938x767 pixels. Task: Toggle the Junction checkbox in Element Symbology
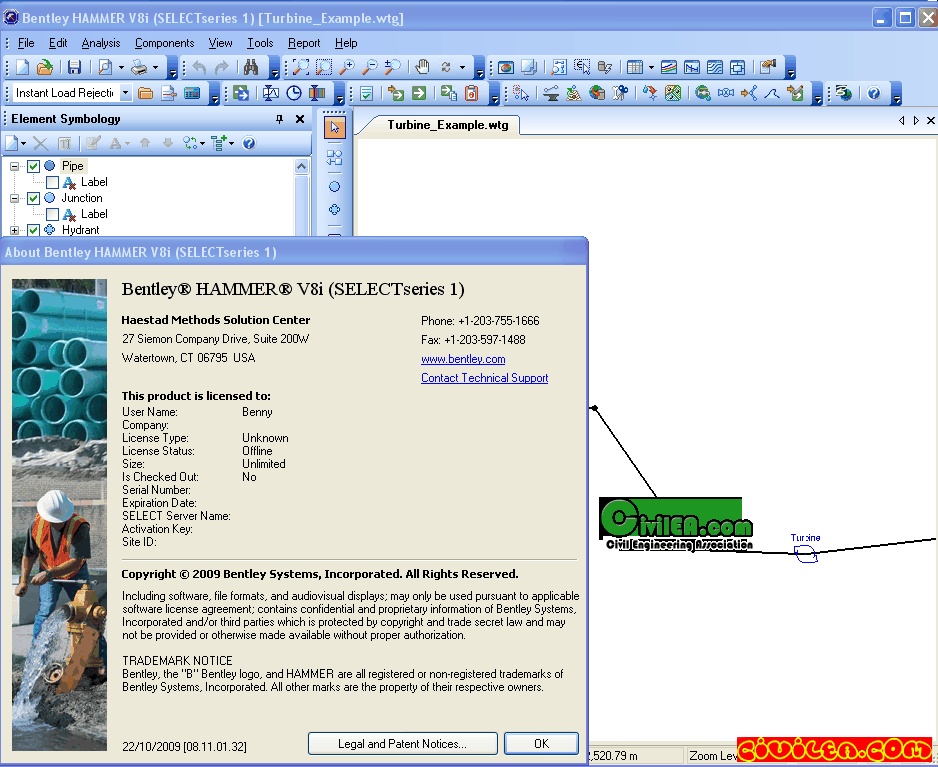34,198
